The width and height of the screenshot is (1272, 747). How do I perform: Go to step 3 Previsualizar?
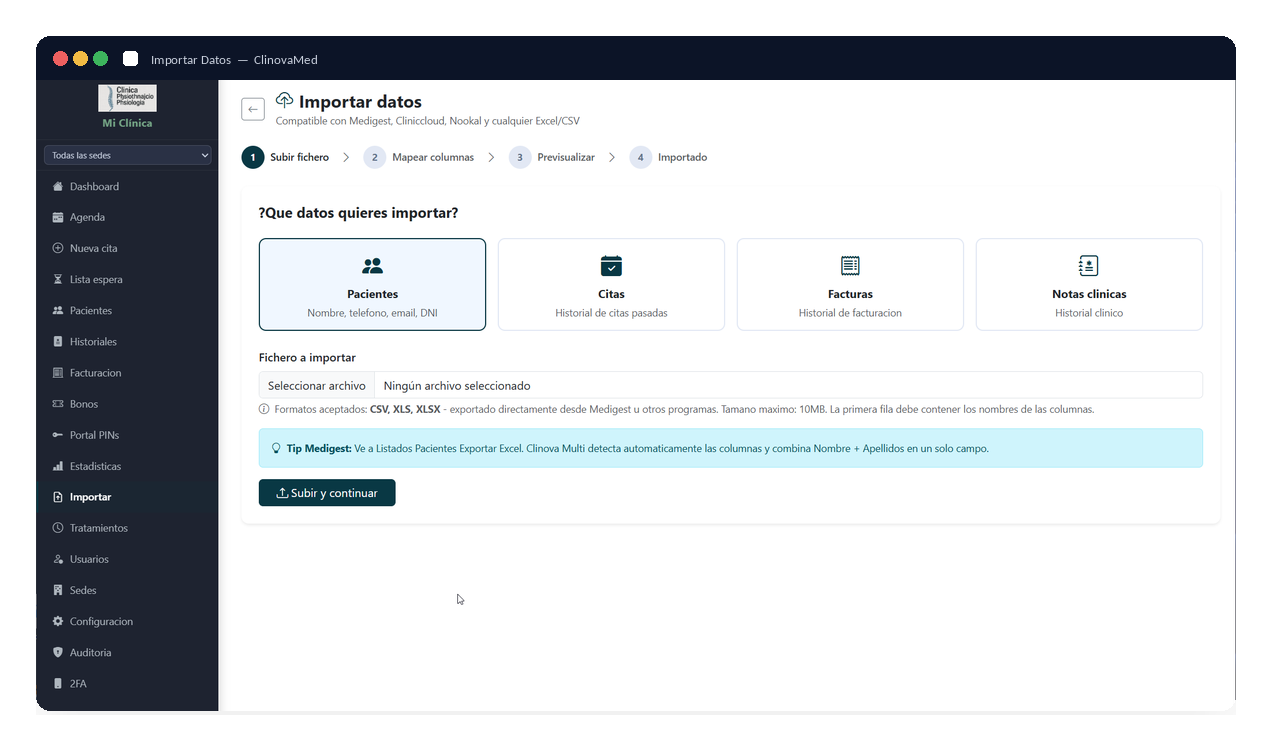tap(552, 157)
